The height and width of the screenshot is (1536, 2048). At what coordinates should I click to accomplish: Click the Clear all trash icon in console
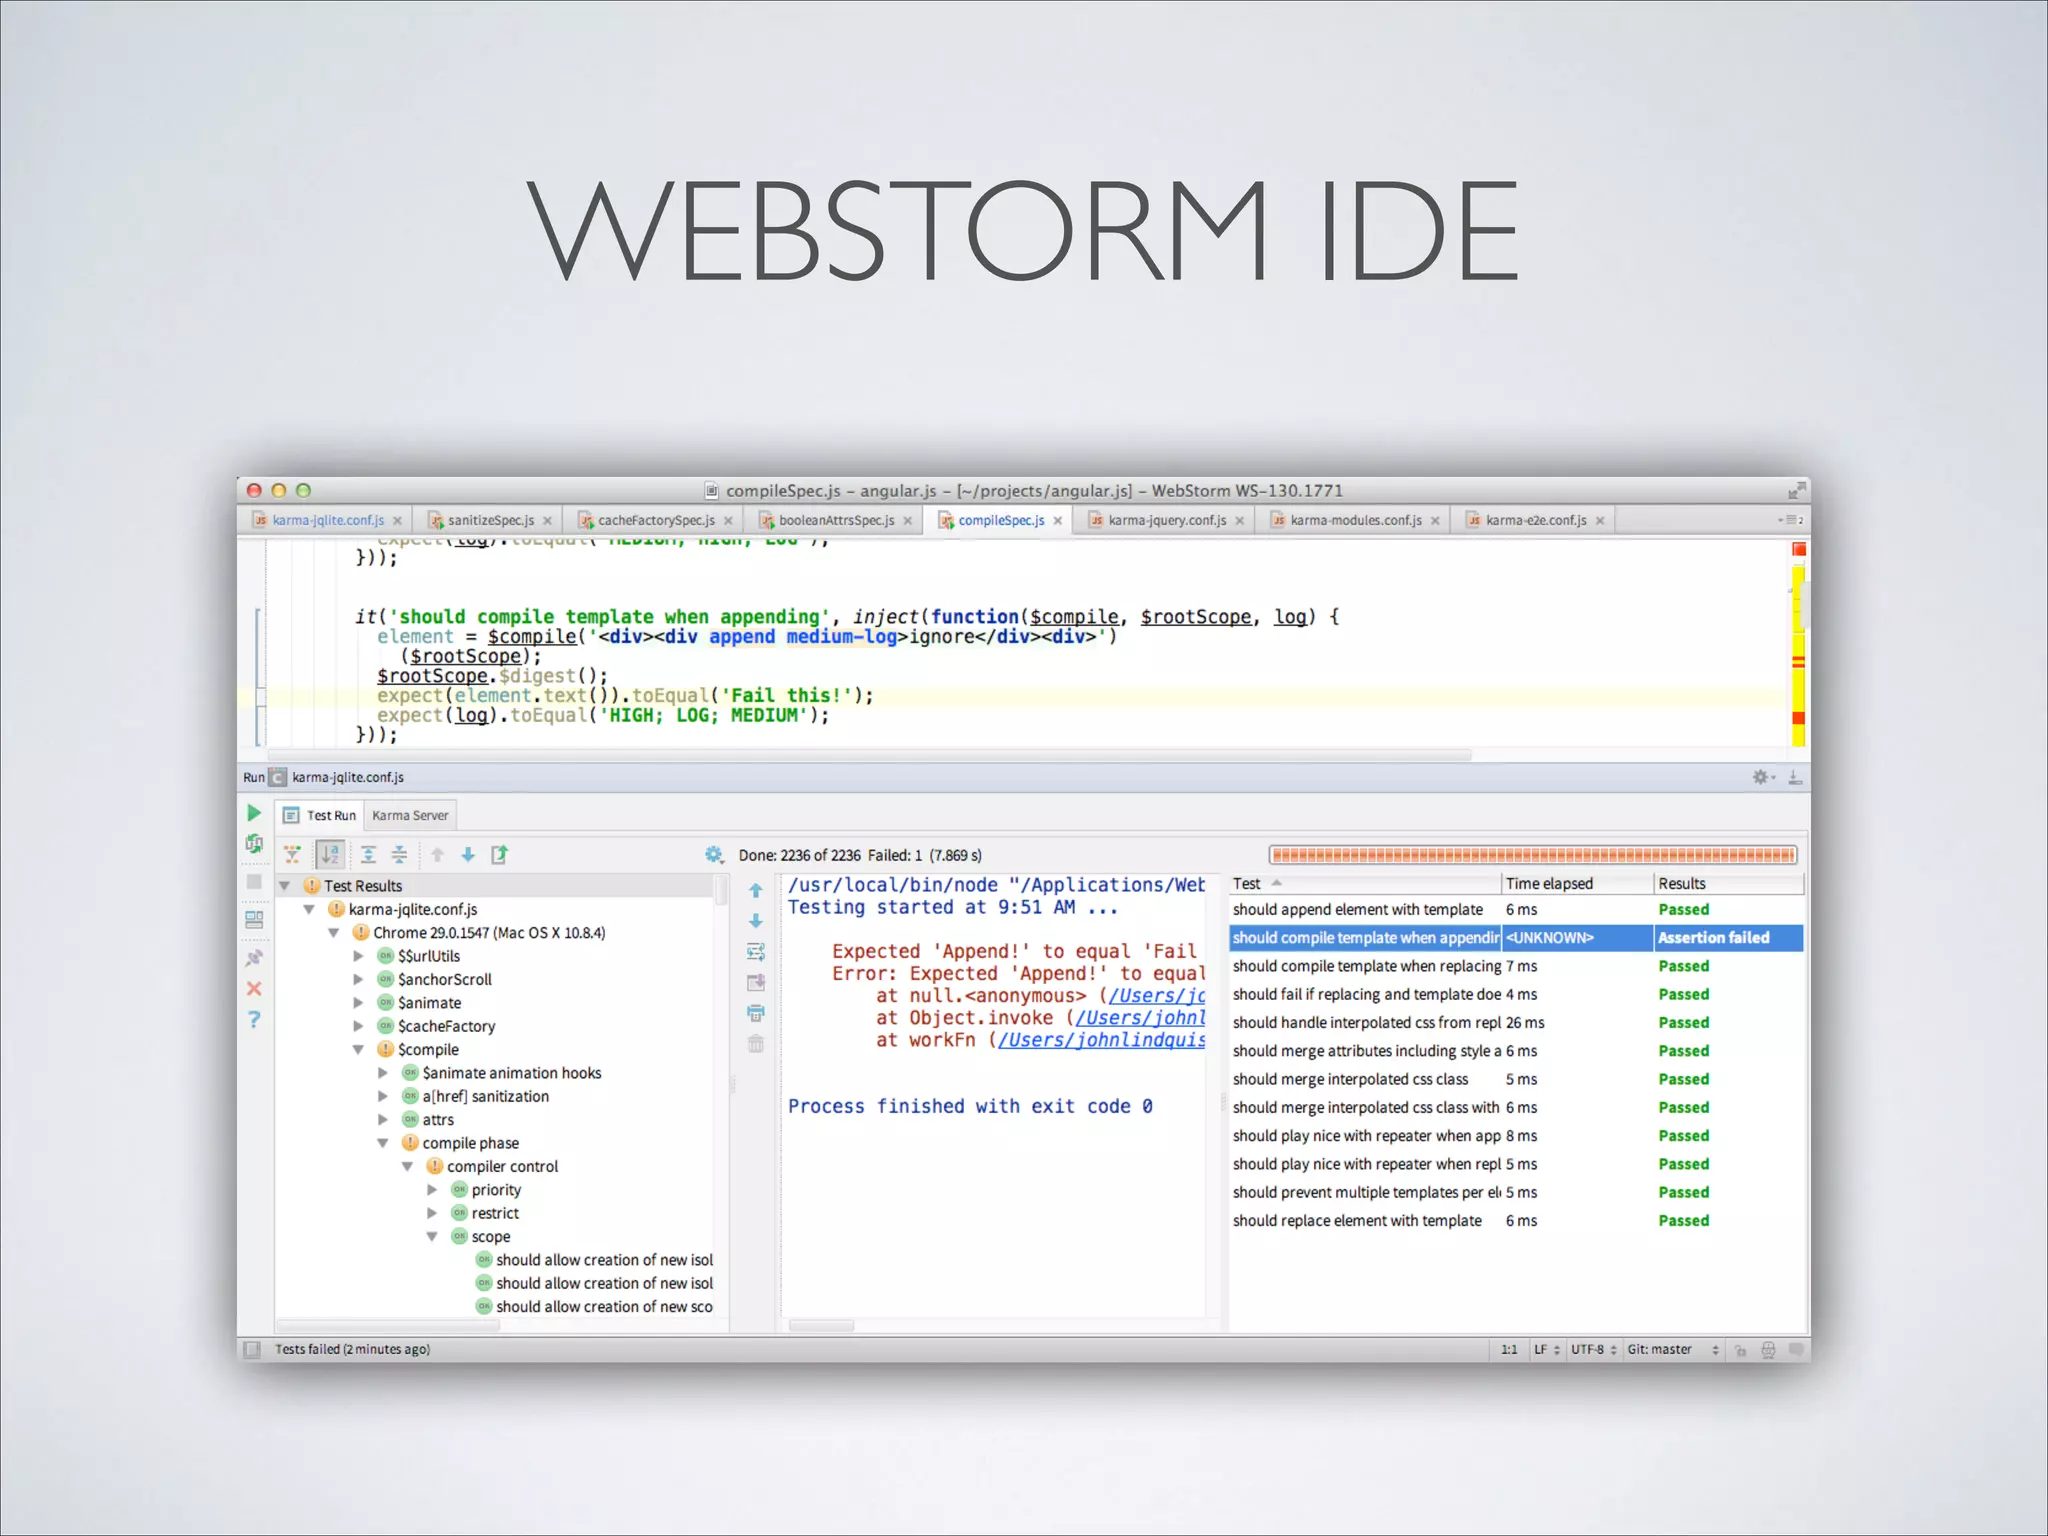(x=756, y=1044)
